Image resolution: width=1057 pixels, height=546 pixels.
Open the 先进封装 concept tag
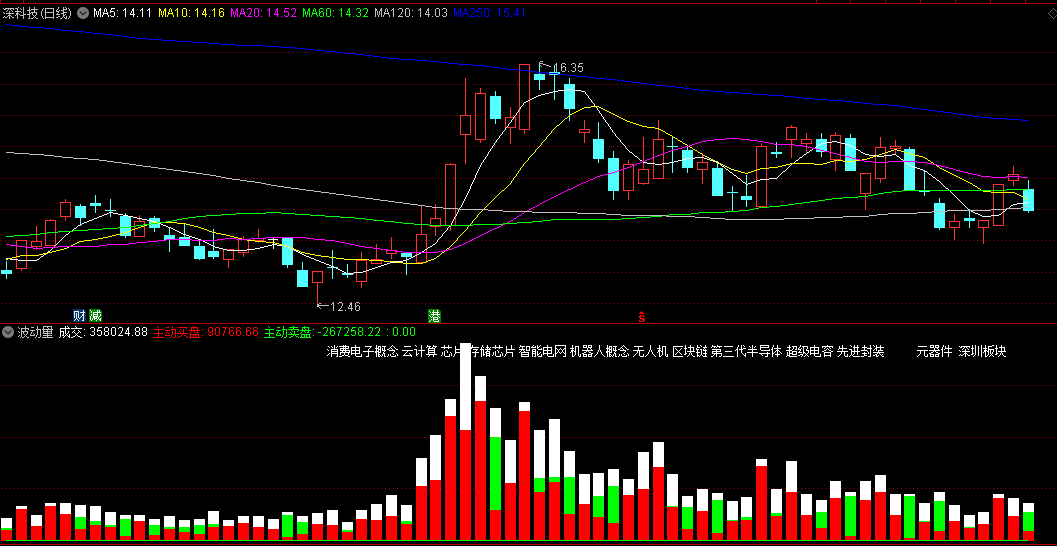(x=860, y=351)
